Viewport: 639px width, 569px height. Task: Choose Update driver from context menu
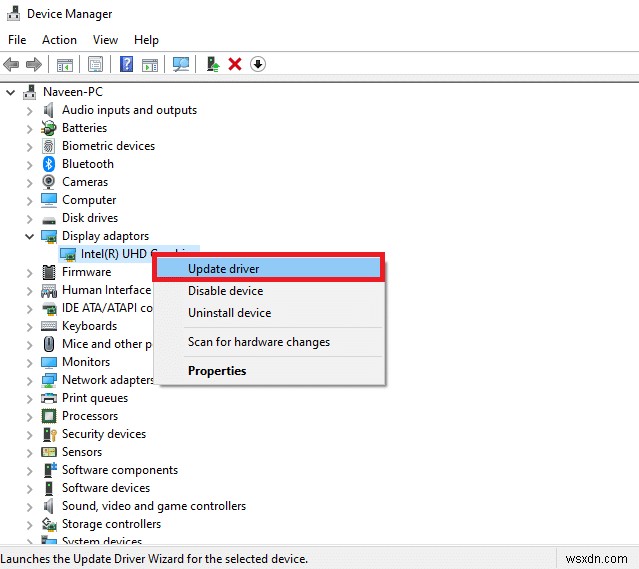click(269, 269)
